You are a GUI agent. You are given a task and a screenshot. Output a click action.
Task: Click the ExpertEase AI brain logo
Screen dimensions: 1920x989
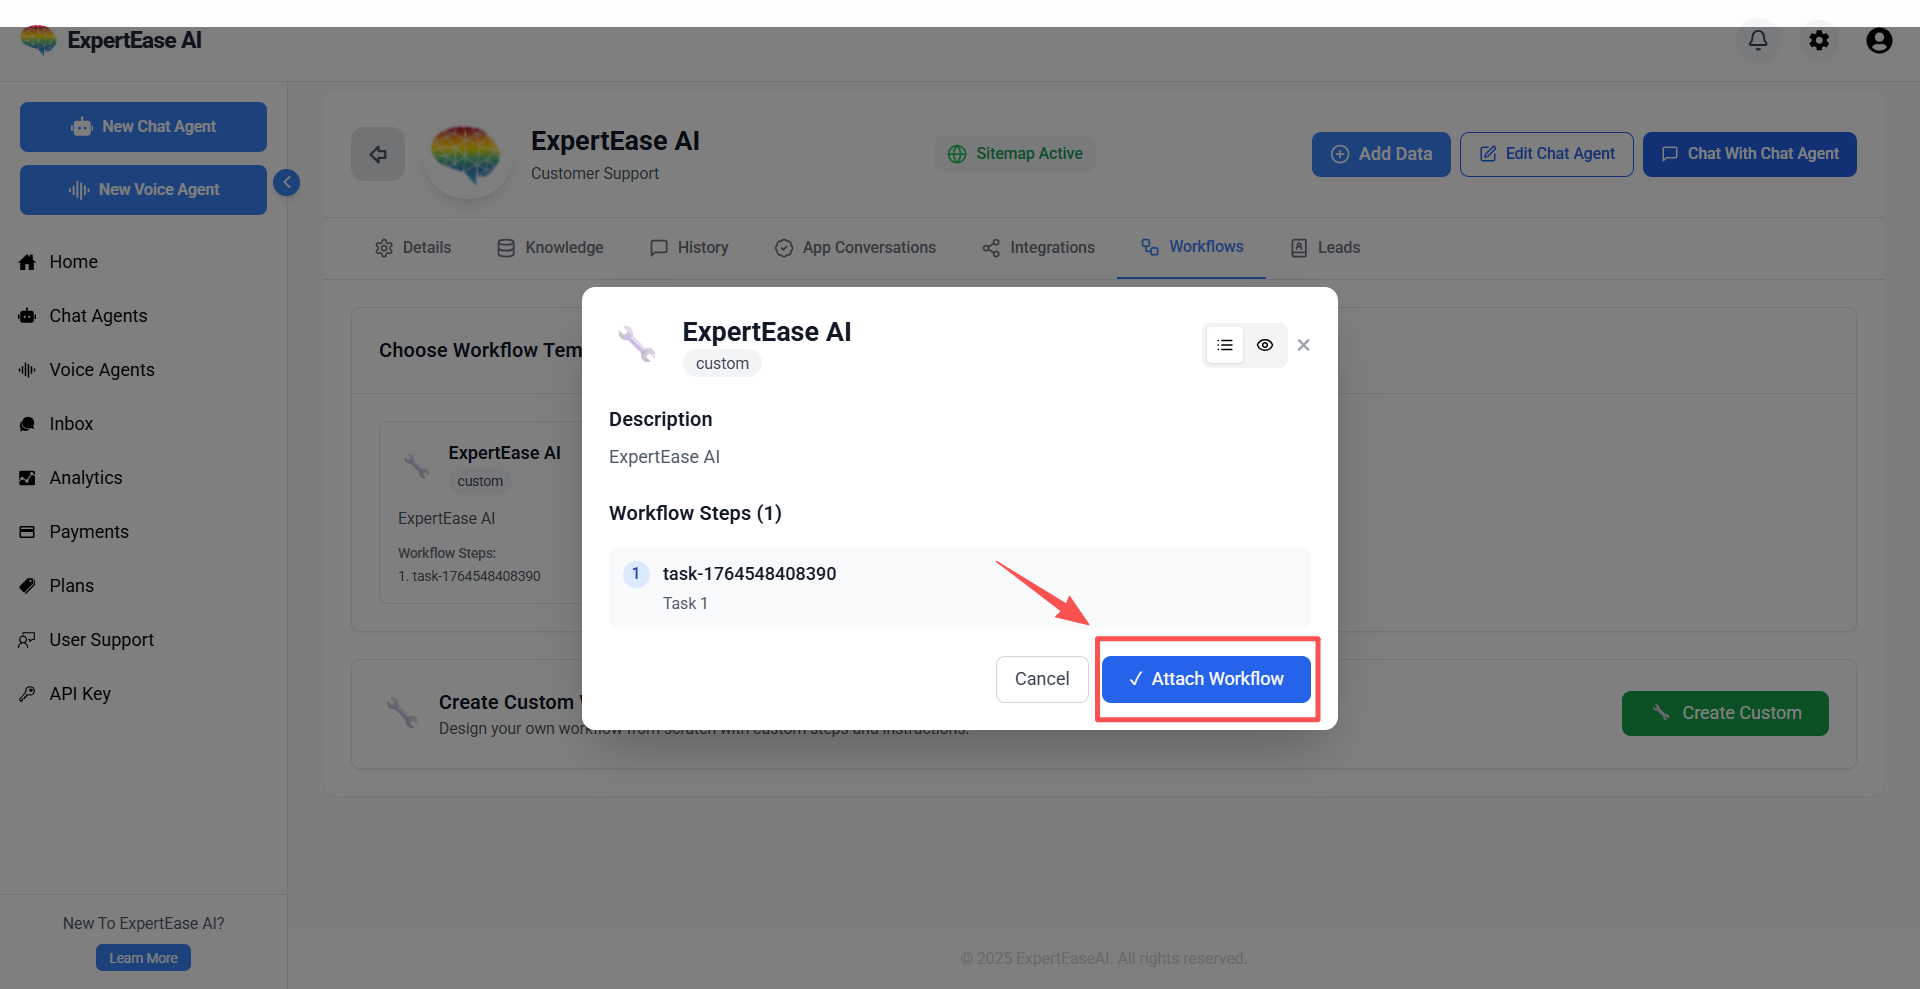pyautogui.click(x=39, y=40)
